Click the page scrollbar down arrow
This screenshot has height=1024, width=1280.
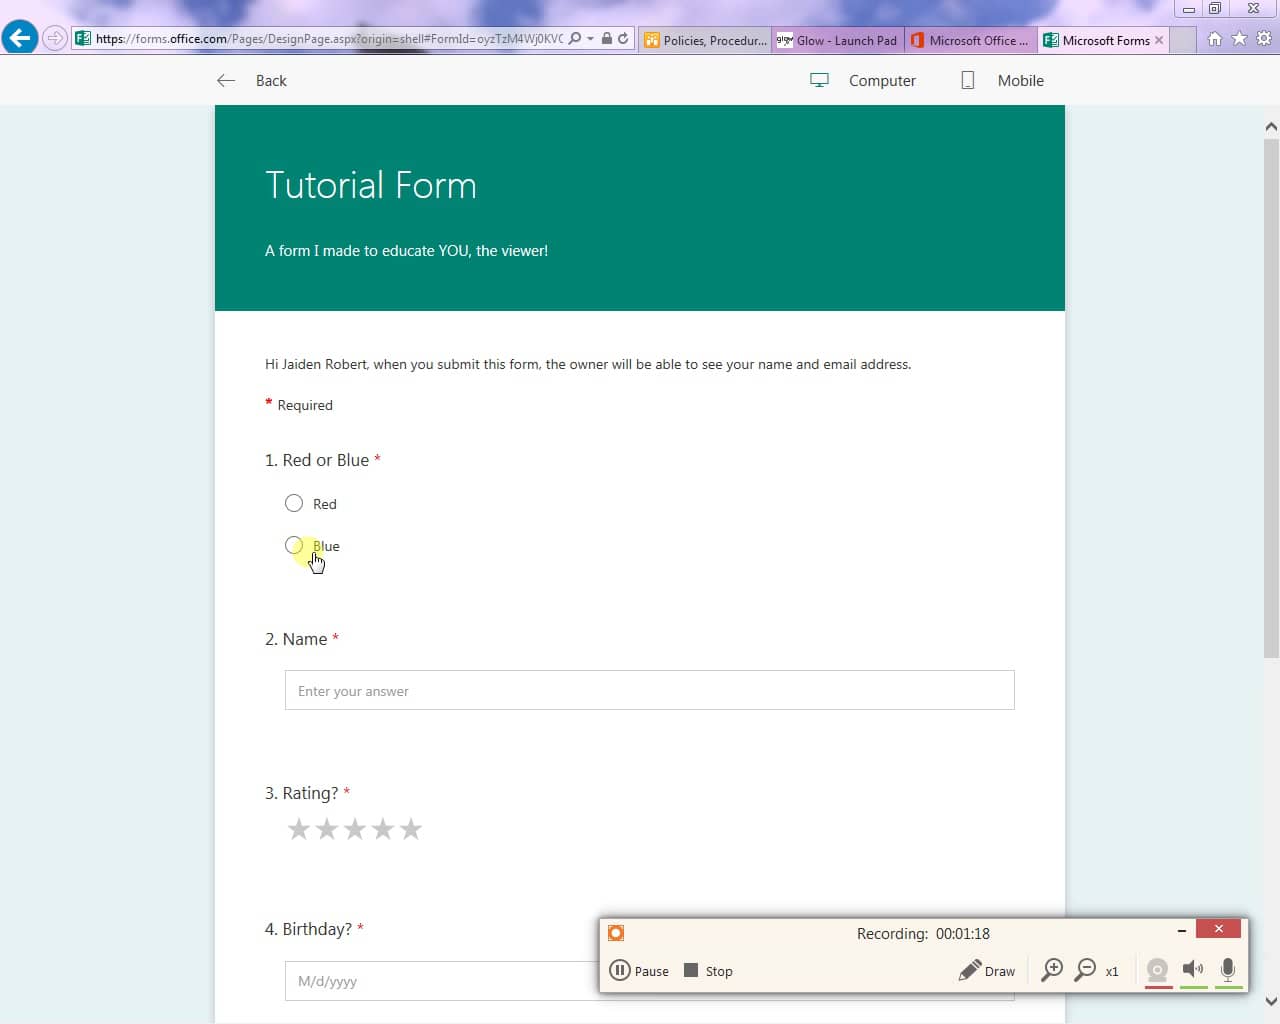[x=1271, y=1001]
